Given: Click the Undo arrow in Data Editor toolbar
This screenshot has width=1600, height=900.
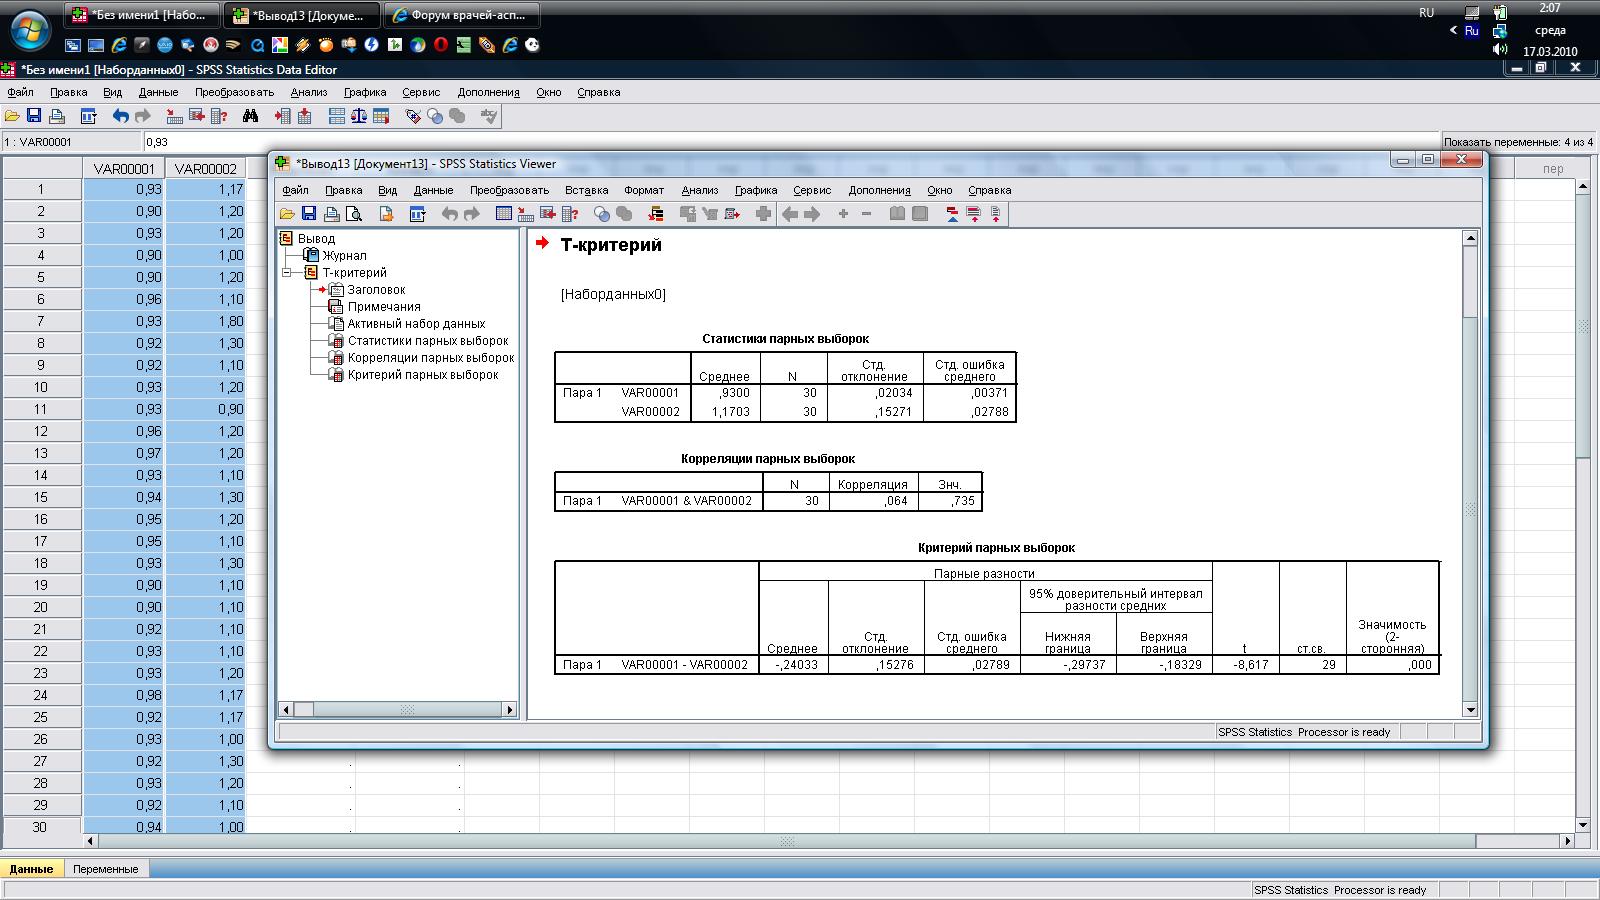Looking at the screenshot, I should (x=120, y=116).
